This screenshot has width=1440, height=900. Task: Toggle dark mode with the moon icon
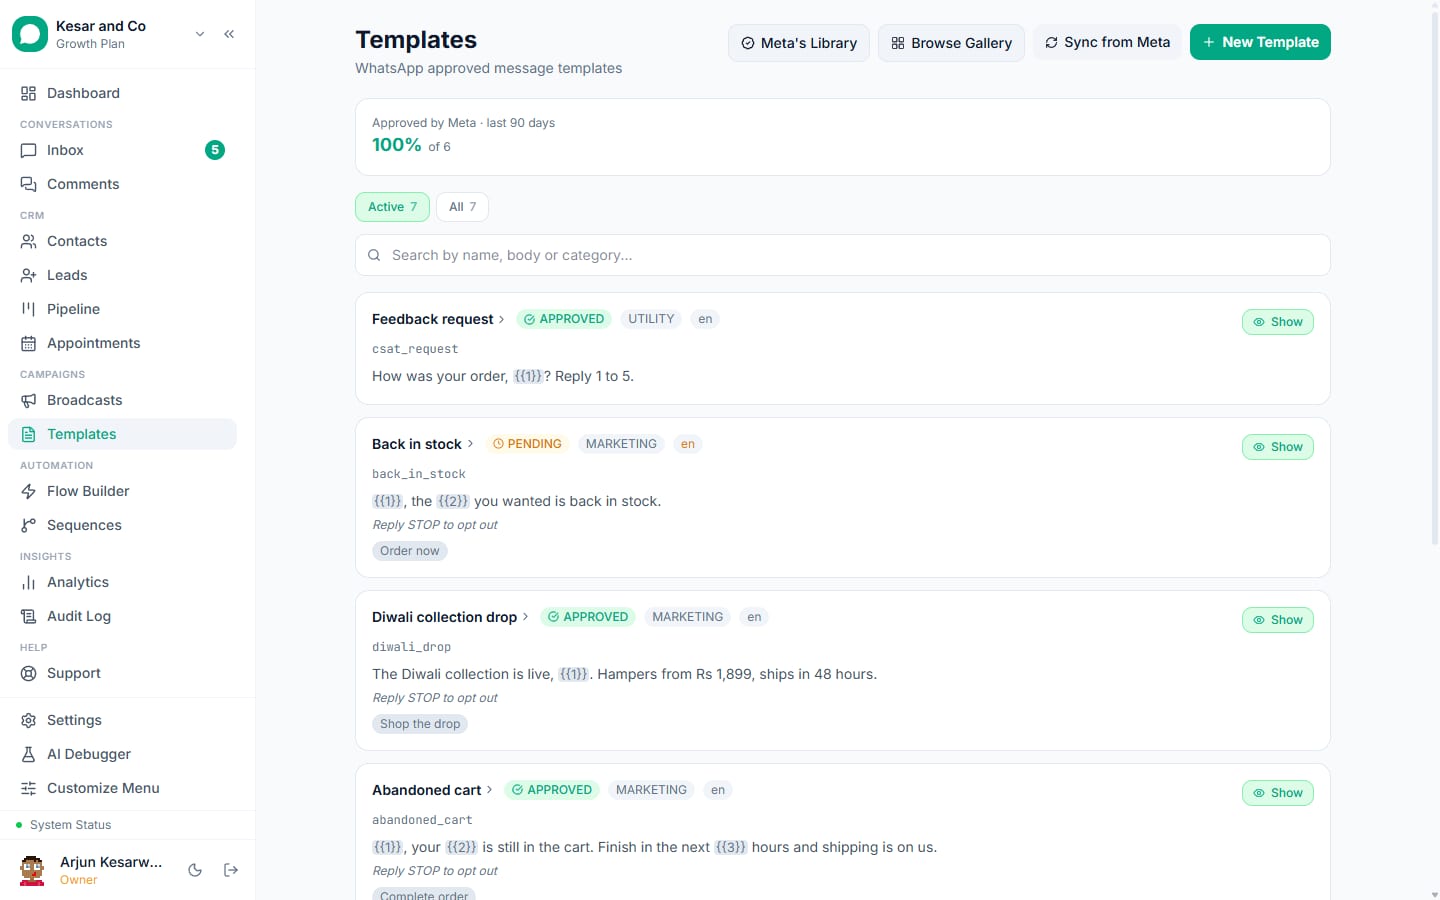pos(195,870)
